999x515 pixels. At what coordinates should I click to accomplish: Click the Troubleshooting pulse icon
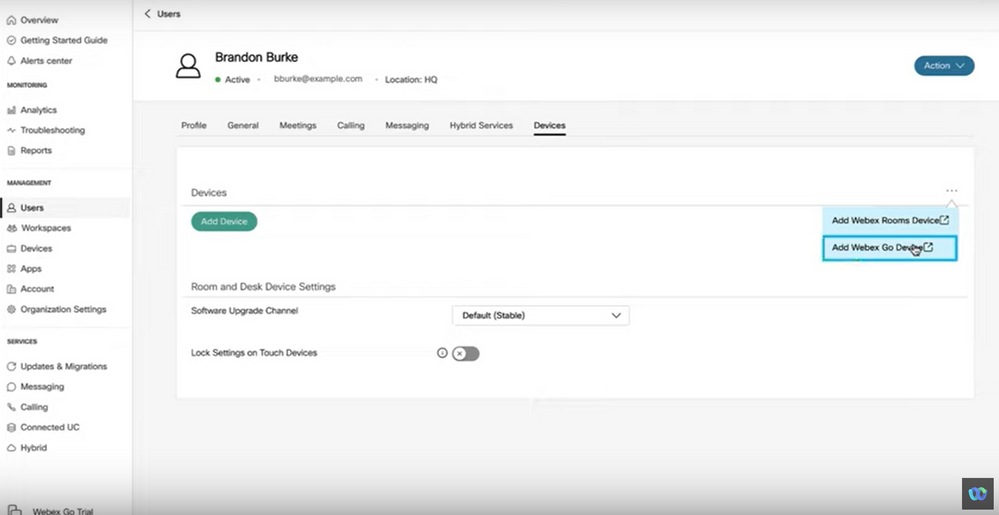tap(11, 130)
